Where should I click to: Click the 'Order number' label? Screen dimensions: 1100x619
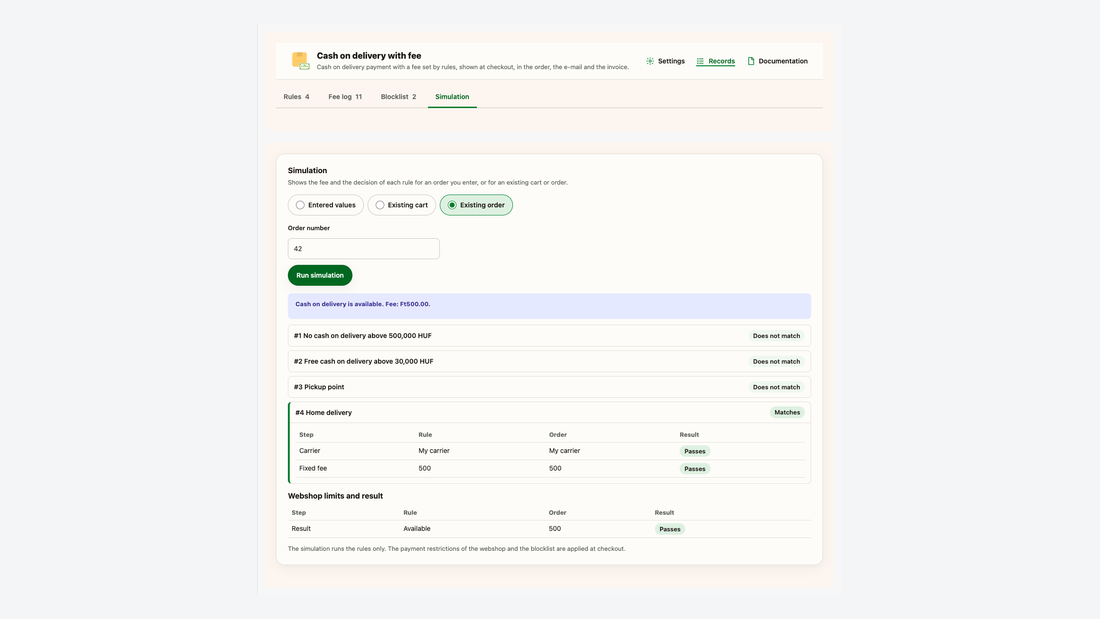[309, 228]
